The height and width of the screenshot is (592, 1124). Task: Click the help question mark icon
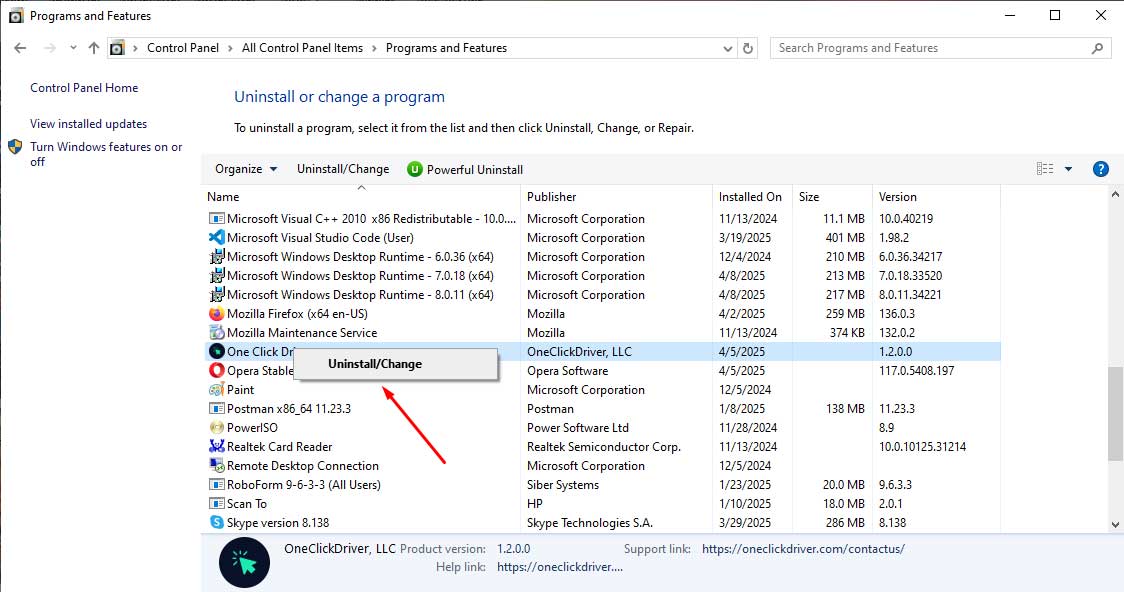[x=1101, y=169]
